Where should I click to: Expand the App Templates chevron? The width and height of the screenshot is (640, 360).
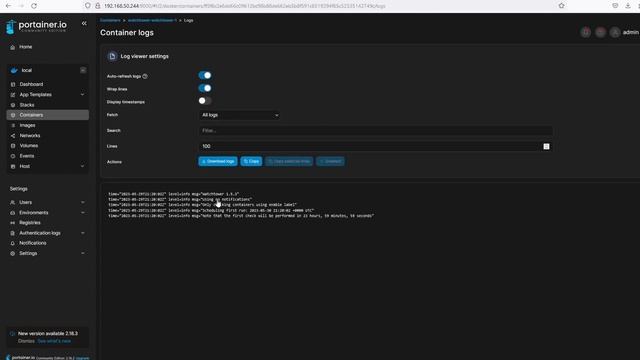click(82, 95)
